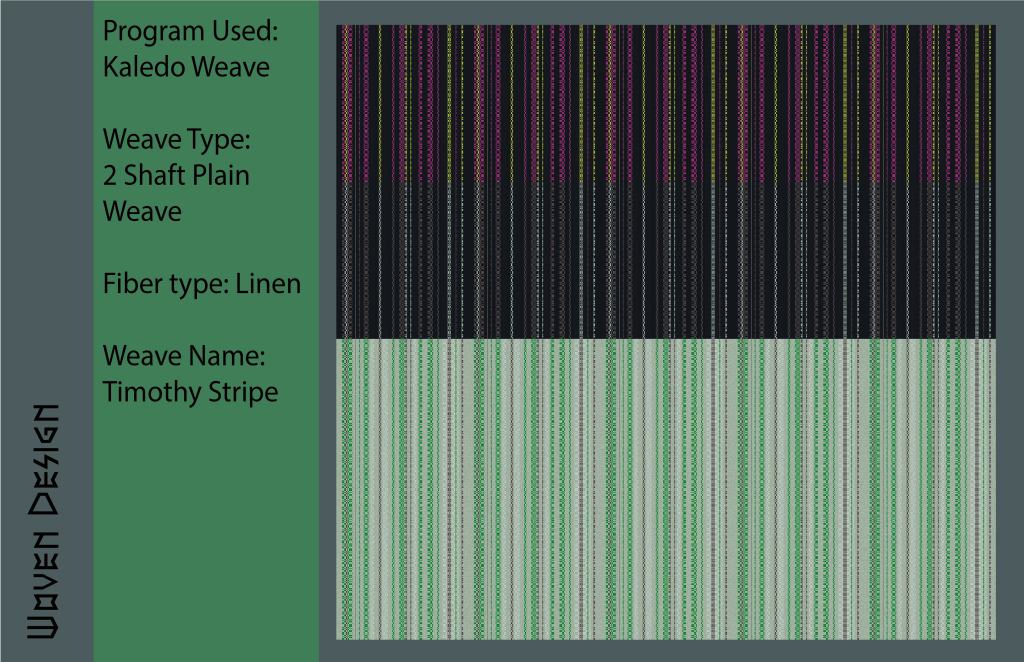Click the pink and yellow striped weave section
1024x662 pixels.
click(665, 100)
